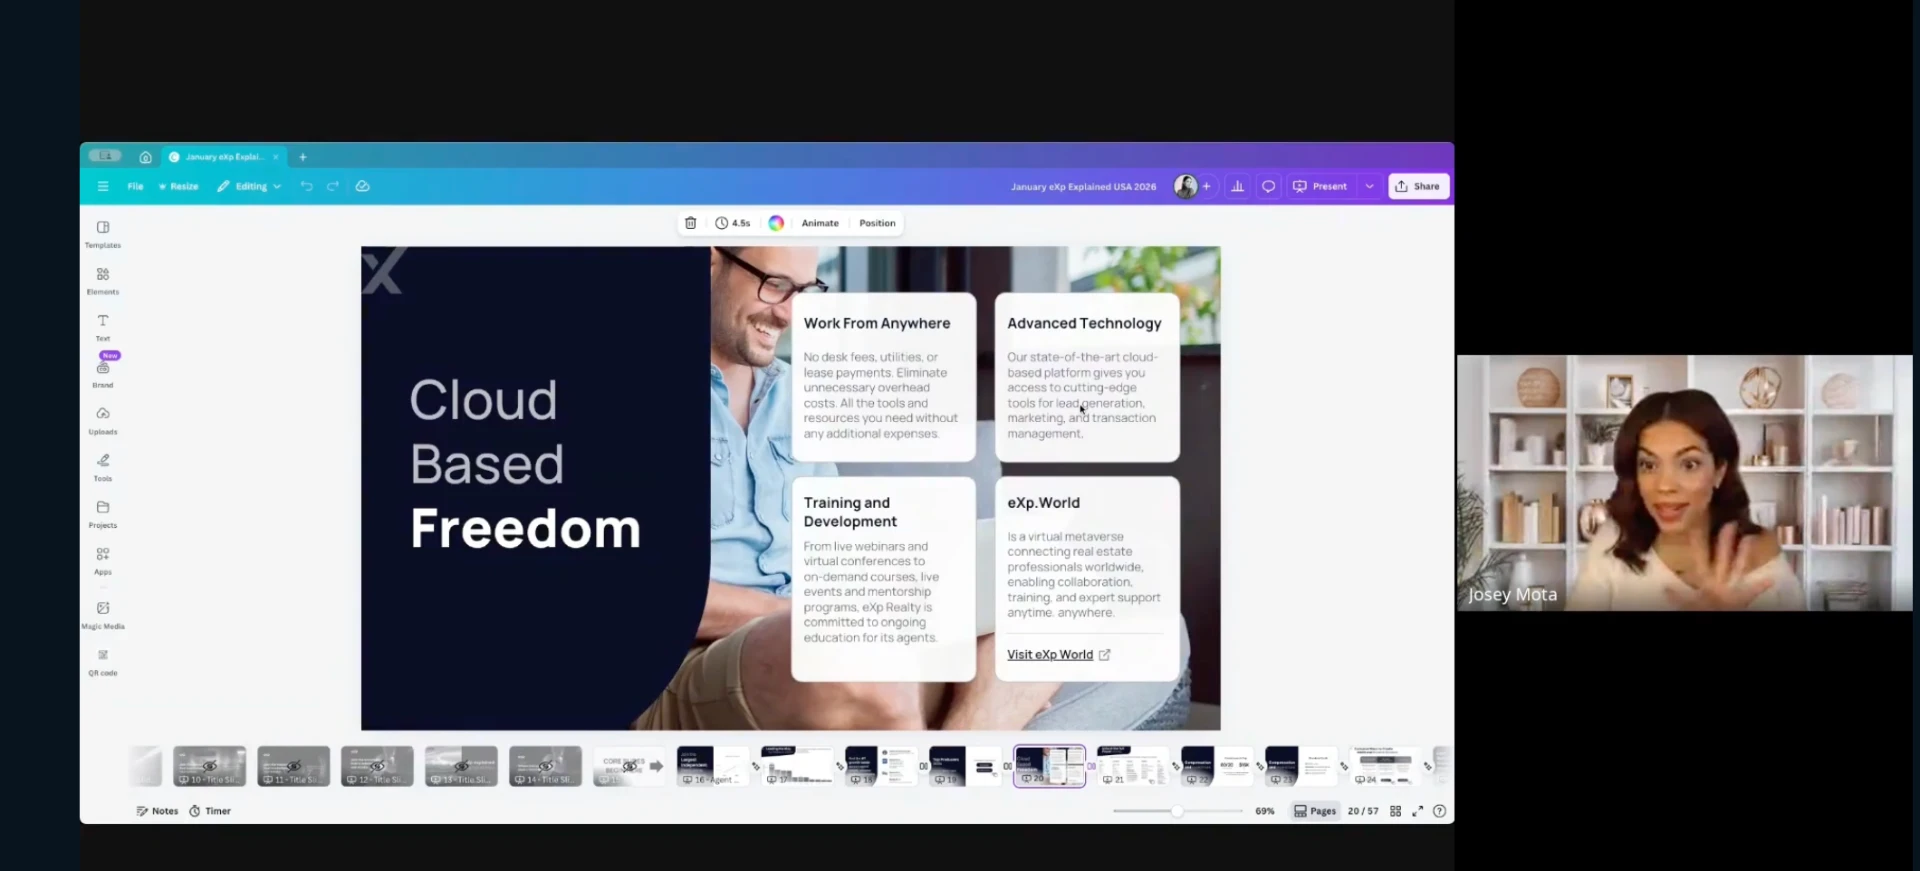The width and height of the screenshot is (1920, 871).
Task: Switch to grid view of pages
Action: [x=1396, y=811]
